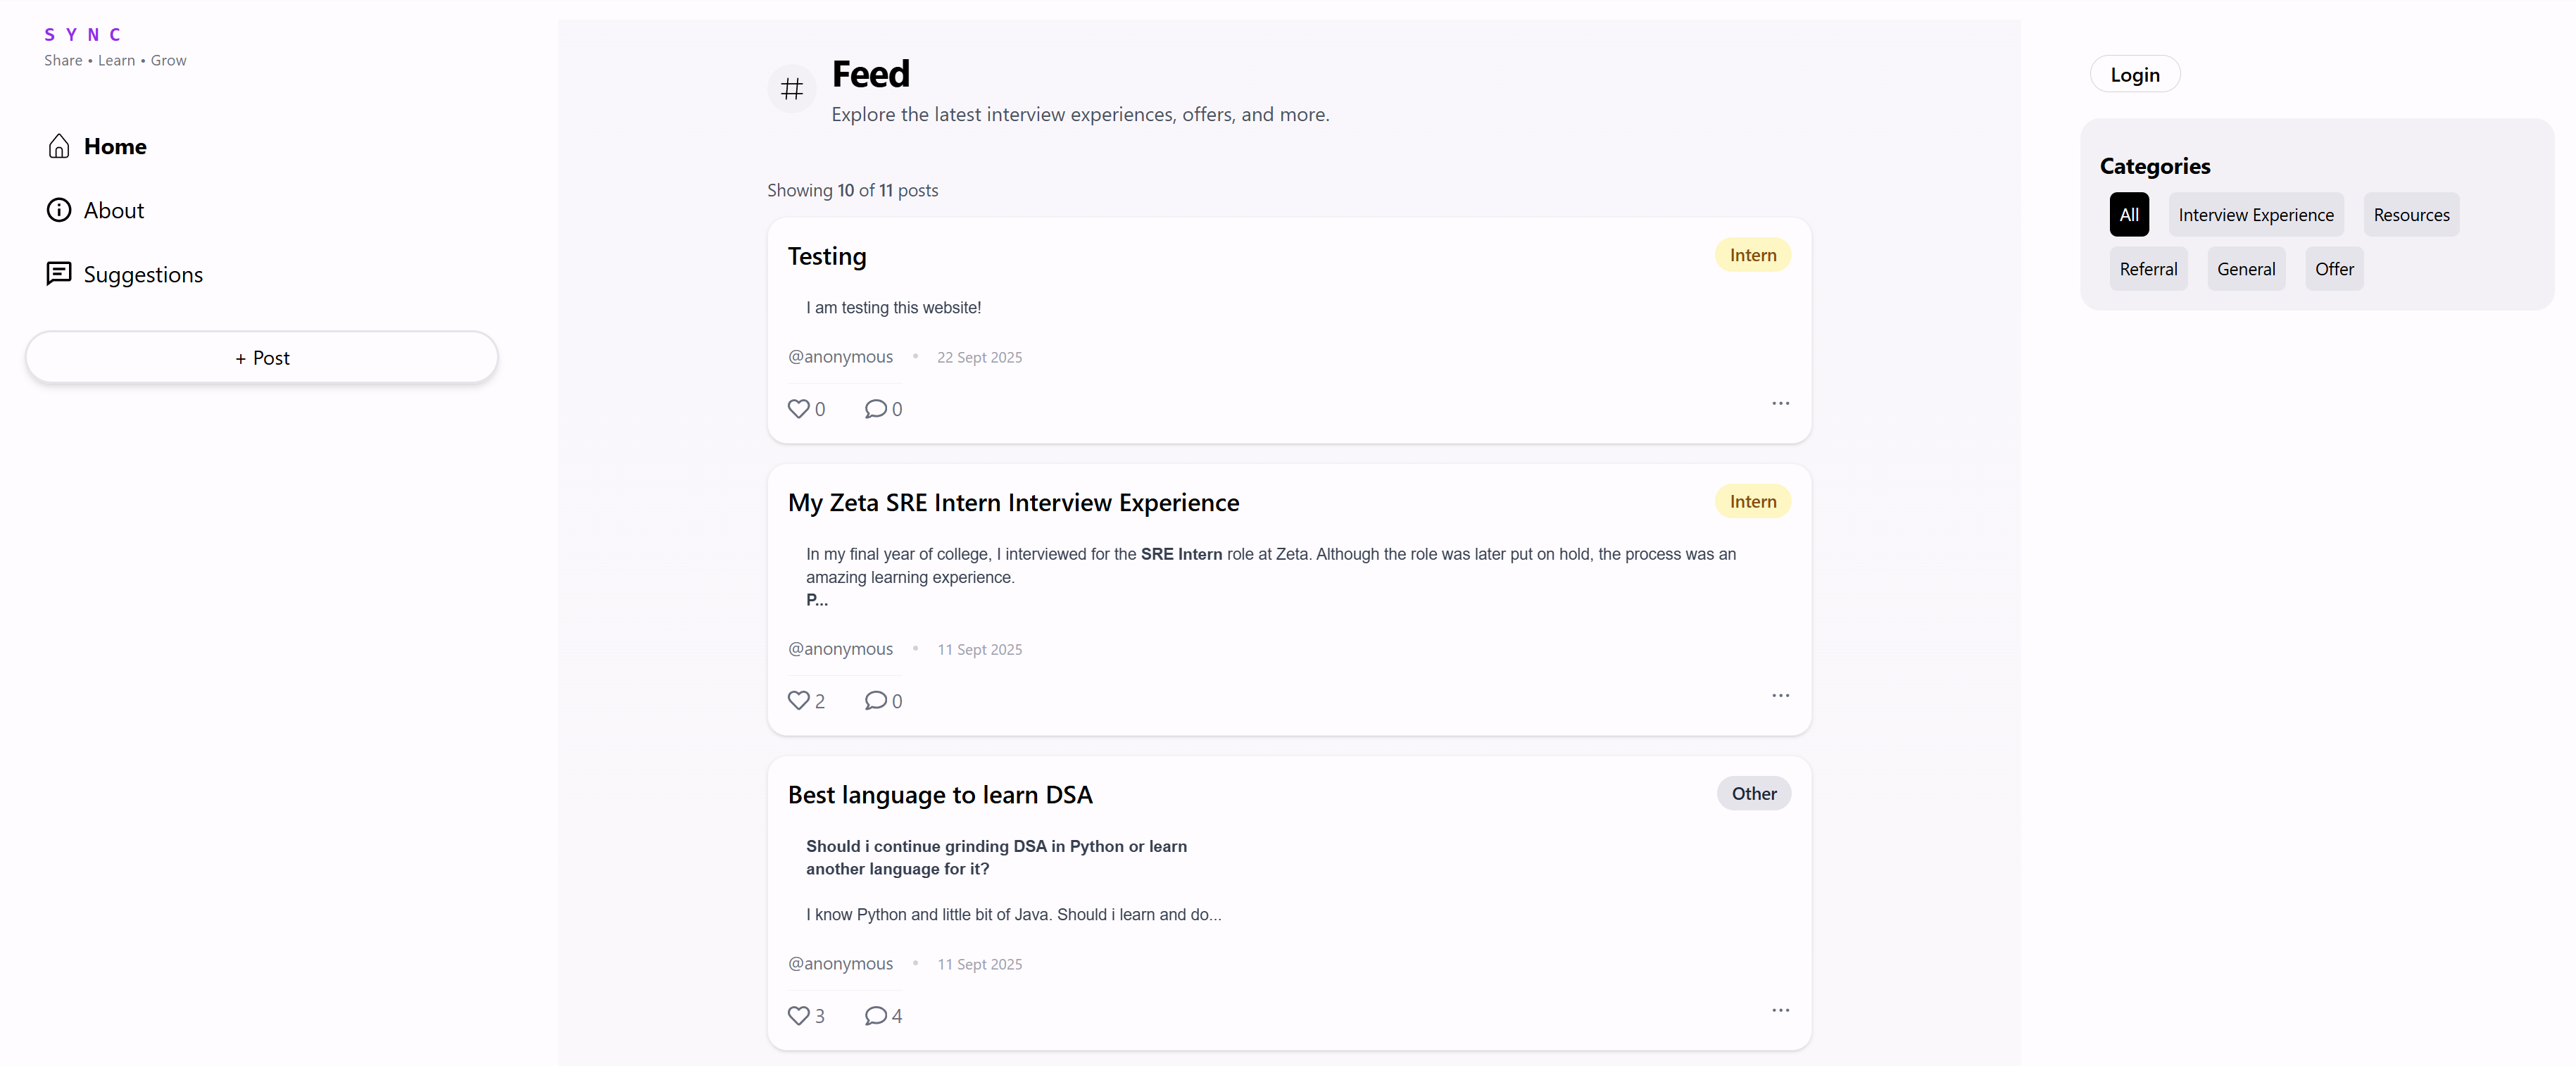Open comments on the DSA language post
Viewport: 2576px width, 1066px height.
pyautogui.click(x=875, y=1015)
